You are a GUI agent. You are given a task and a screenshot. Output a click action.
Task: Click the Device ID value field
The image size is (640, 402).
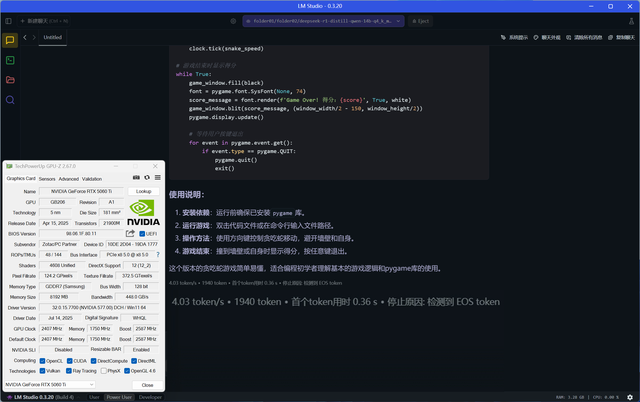point(133,244)
